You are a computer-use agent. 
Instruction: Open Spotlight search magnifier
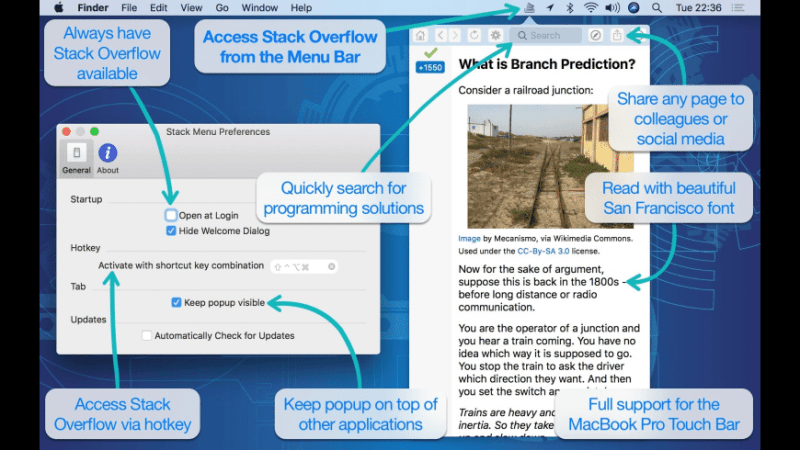(657, 8)
